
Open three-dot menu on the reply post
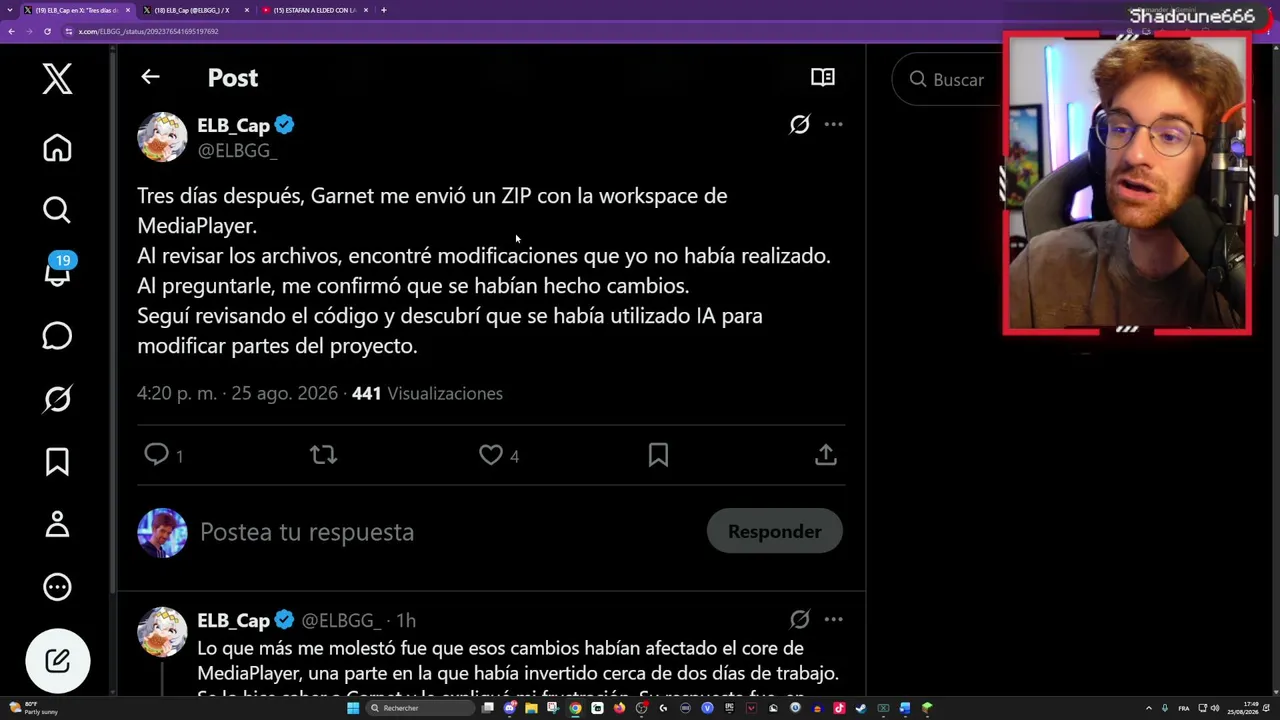833,620
